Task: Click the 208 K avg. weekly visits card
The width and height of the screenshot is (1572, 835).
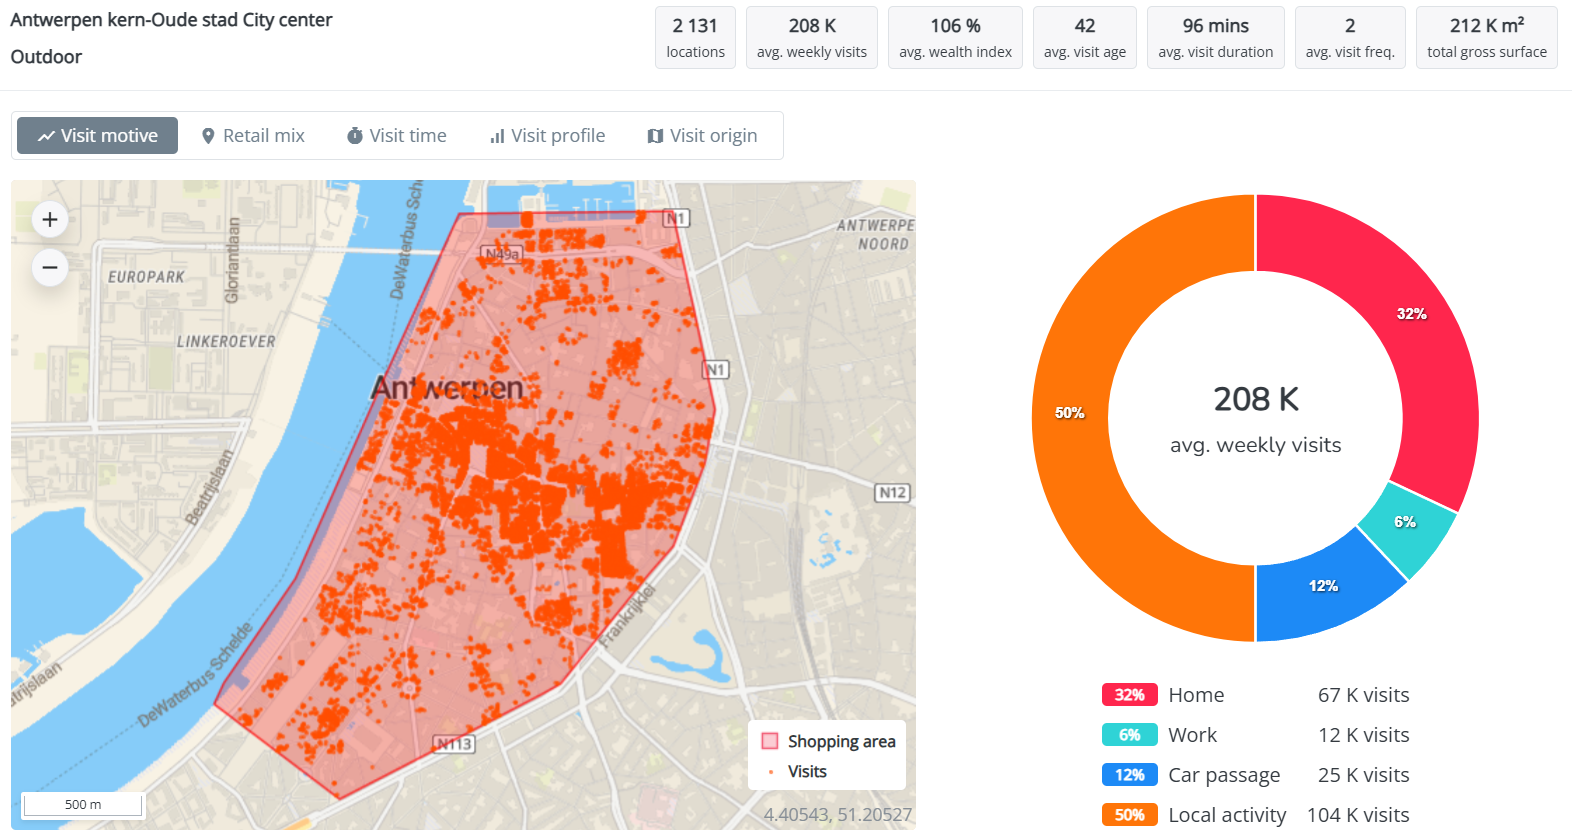Action: (x=812, y=38)
